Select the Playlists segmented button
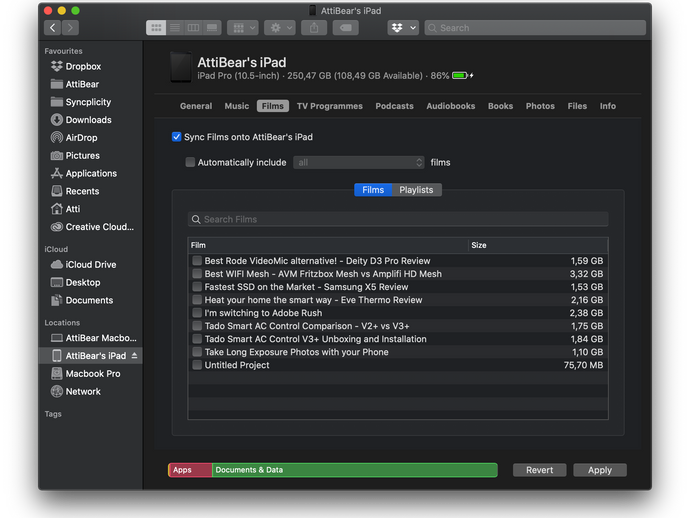Image resolution: width=690 pixels, height=518 pixels. tap(416, 190)
